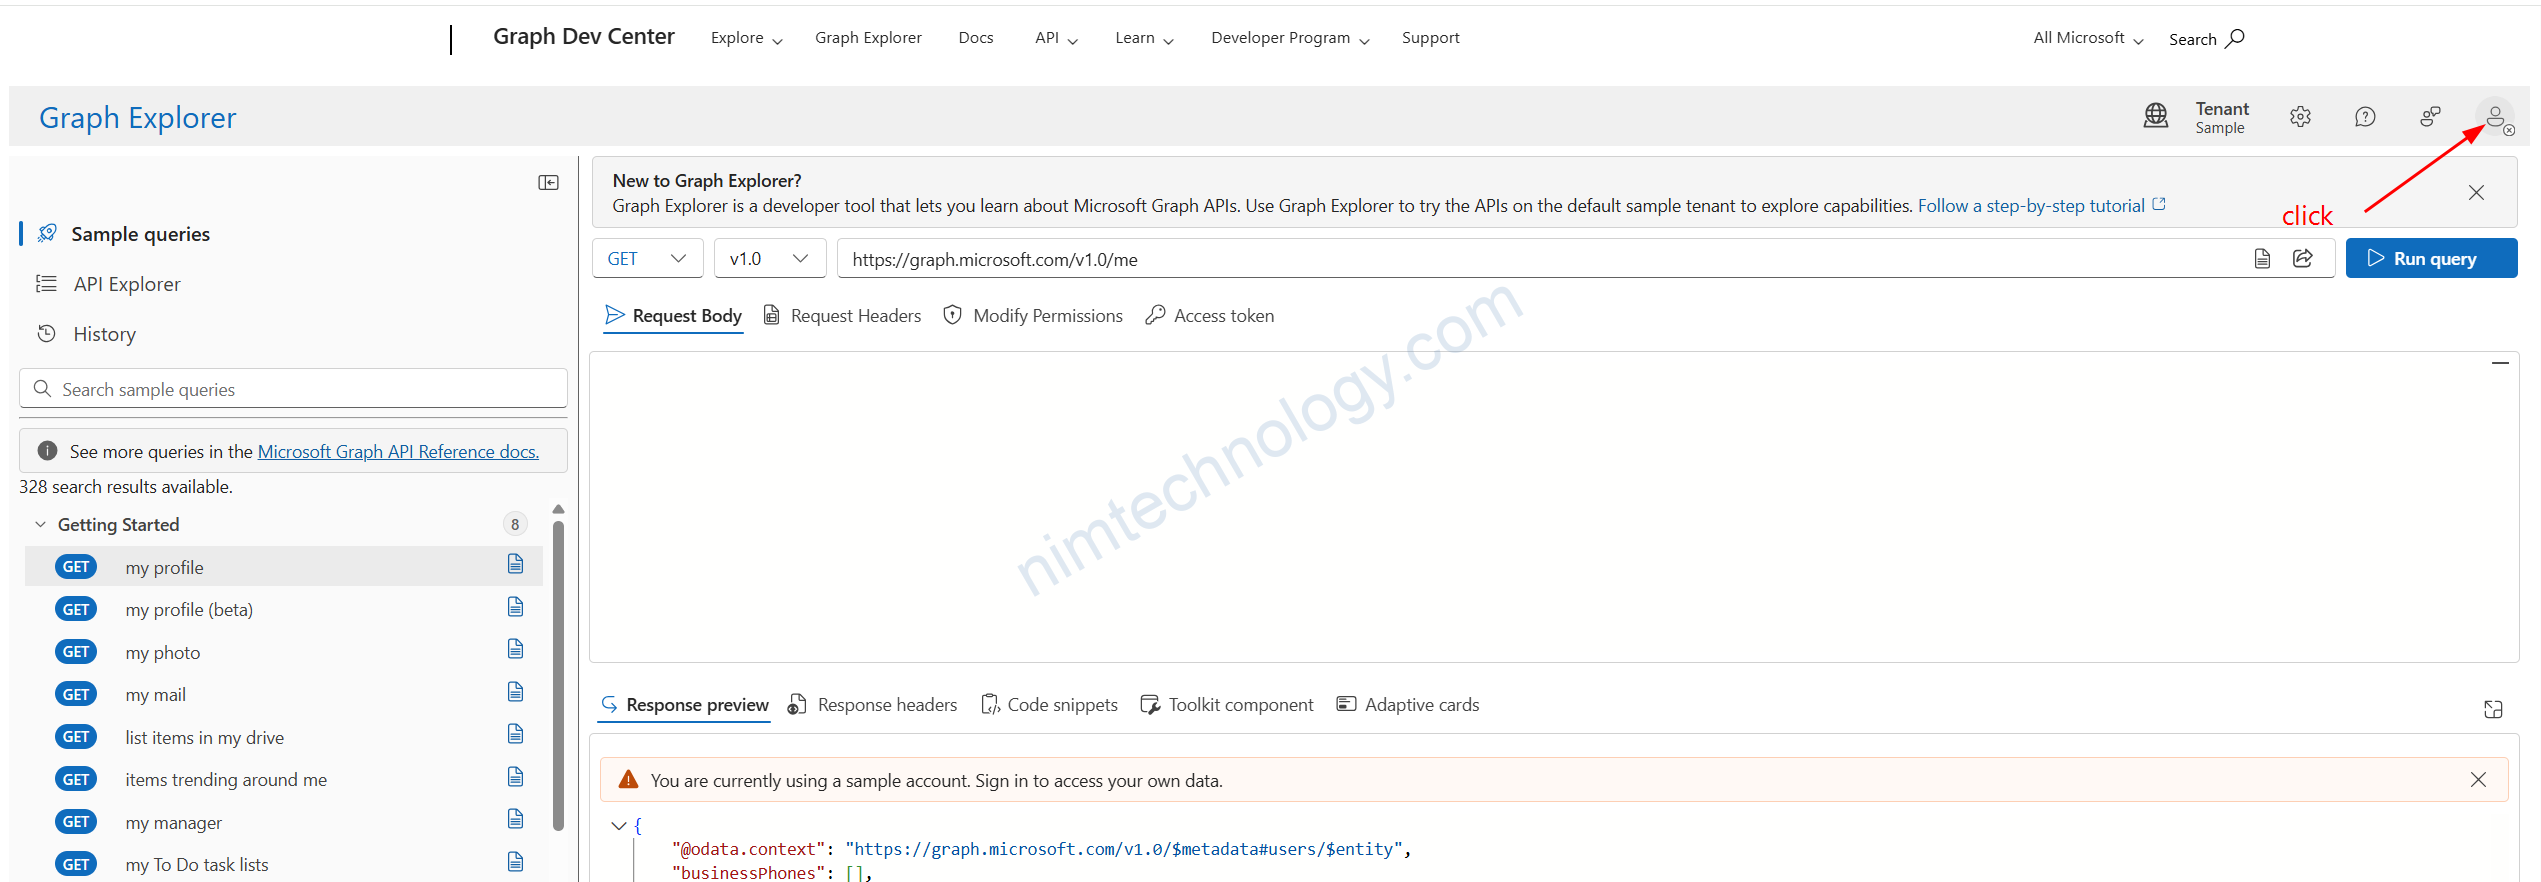
Task: Collapse the Getting Started category
Action: pos(41,525)
